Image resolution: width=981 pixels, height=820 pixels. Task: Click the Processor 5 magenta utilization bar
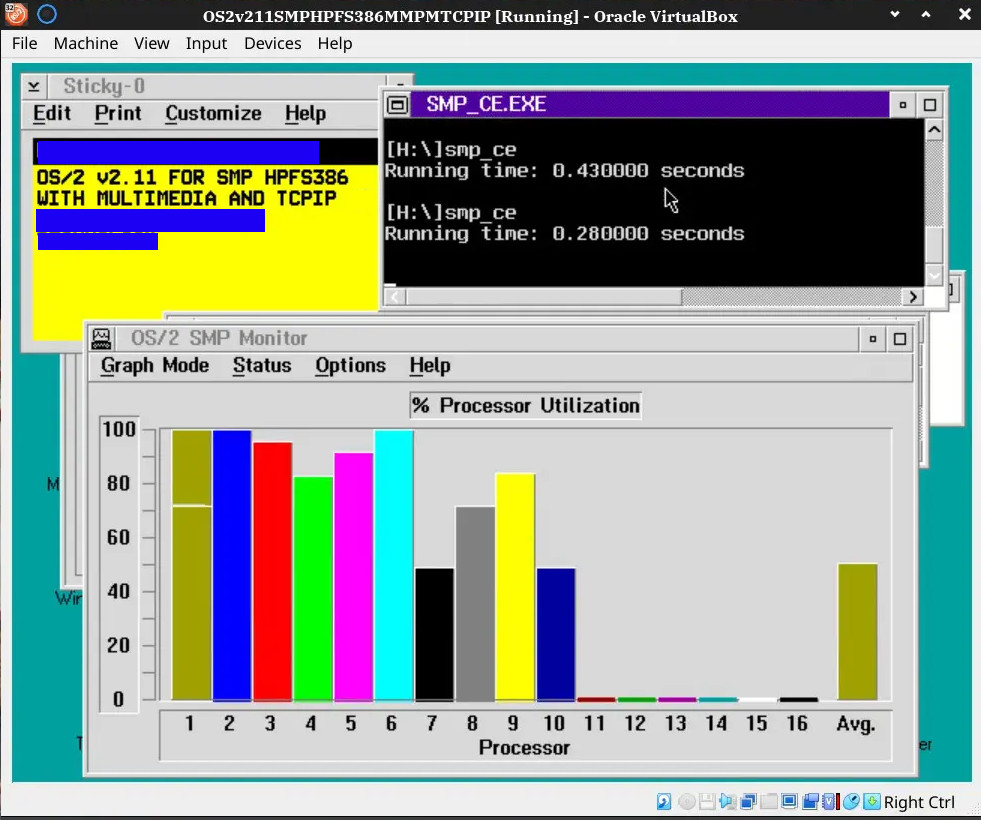click(x=353, y=576)
